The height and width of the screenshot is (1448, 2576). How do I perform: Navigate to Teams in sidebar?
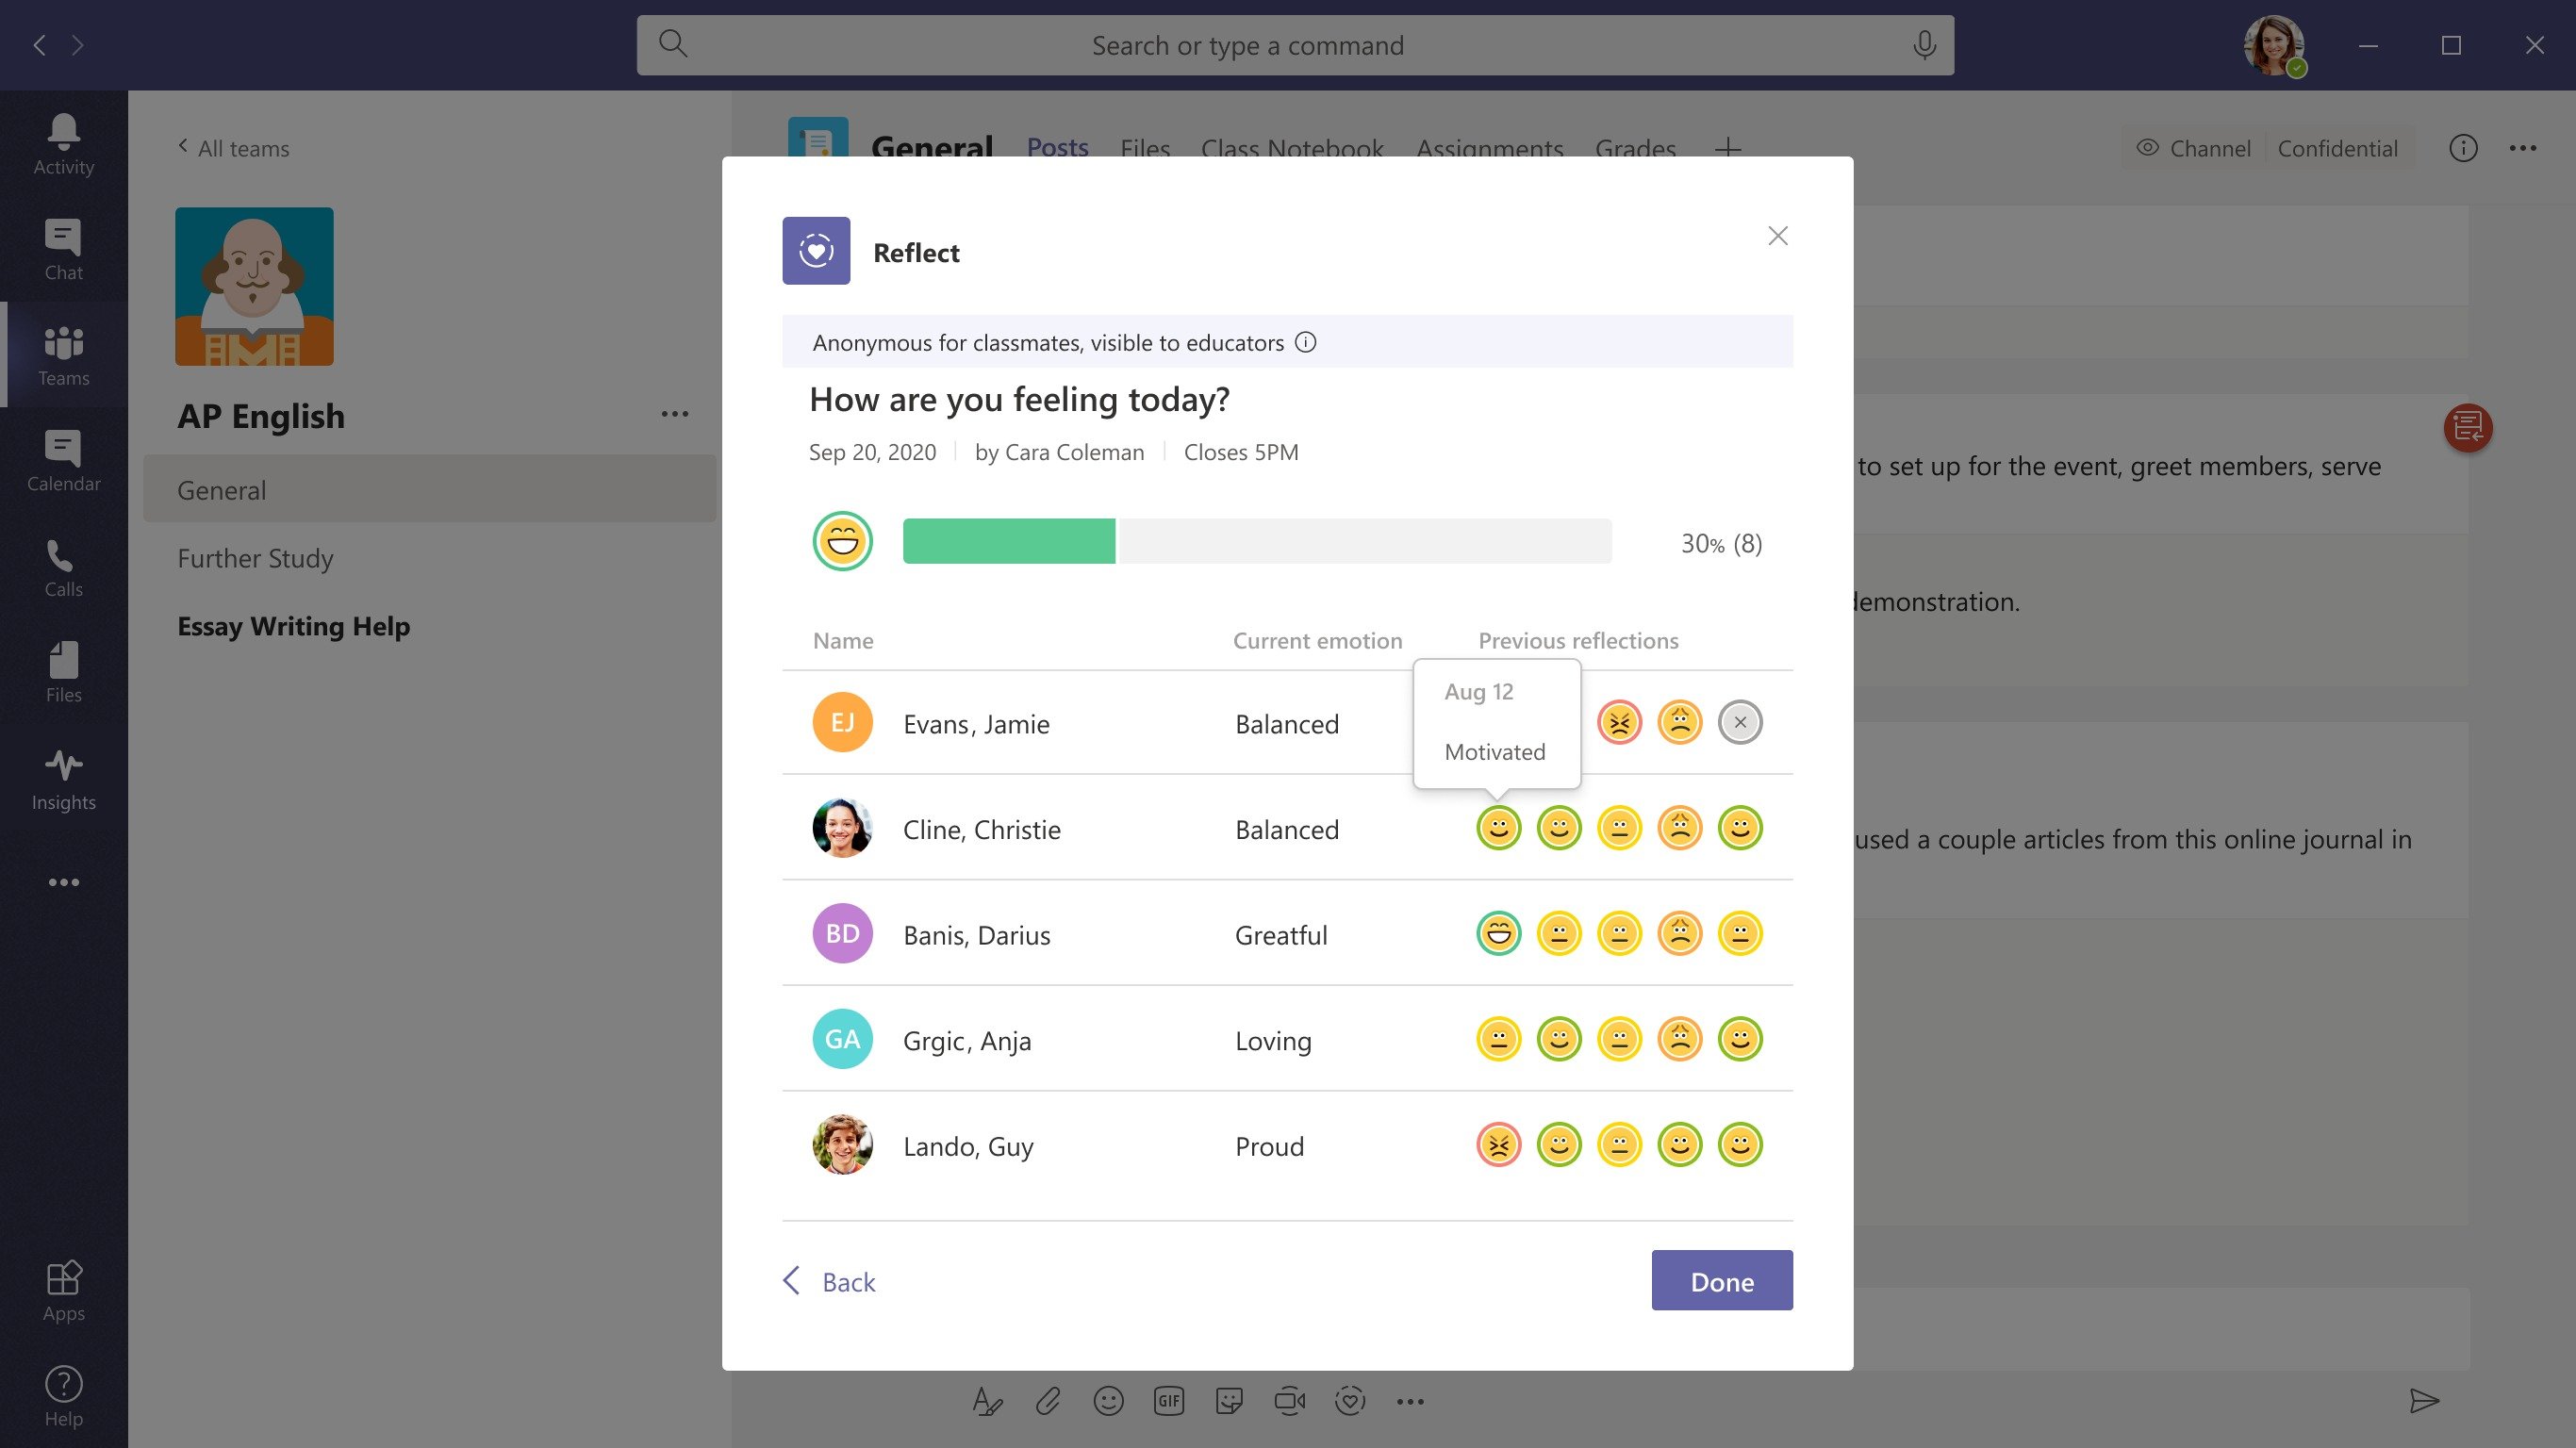pyautogui.click(x=62, y=354)
